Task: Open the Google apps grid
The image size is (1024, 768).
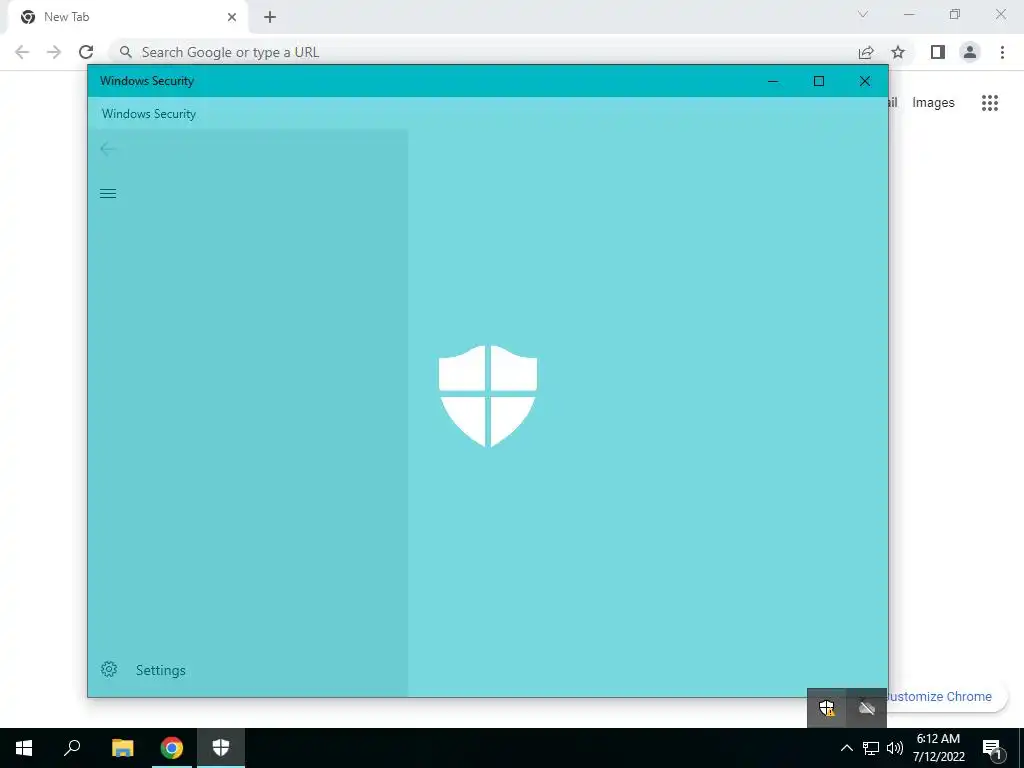Action: click(990, 103)
